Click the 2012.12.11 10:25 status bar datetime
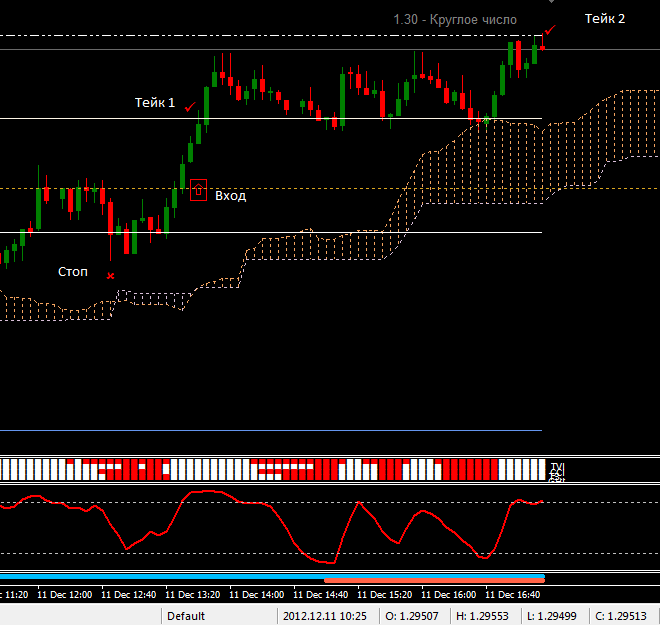This screenshot has height=625, width=660. 325,616
